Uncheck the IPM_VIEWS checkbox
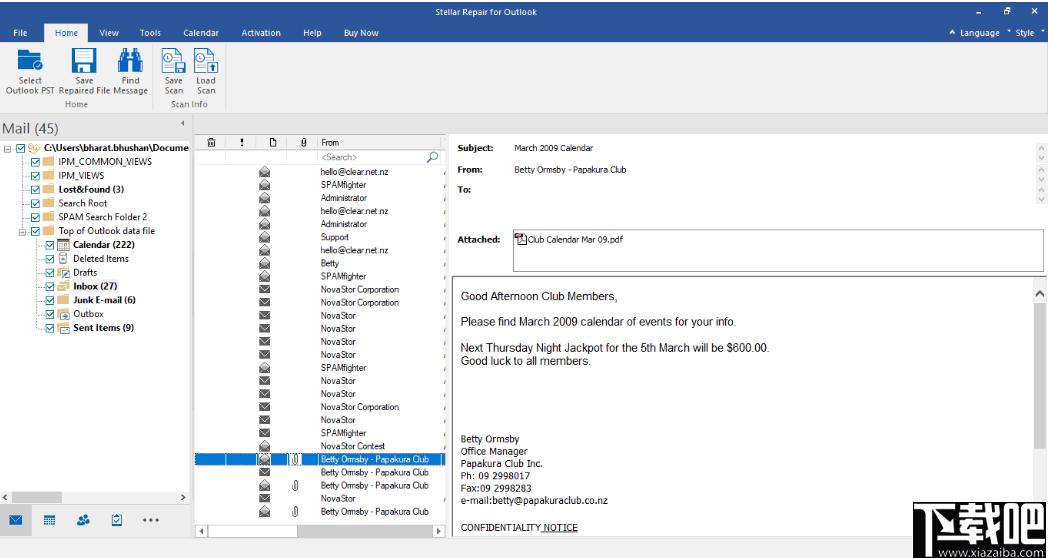 pyautogui.click(x=35, y=176)
